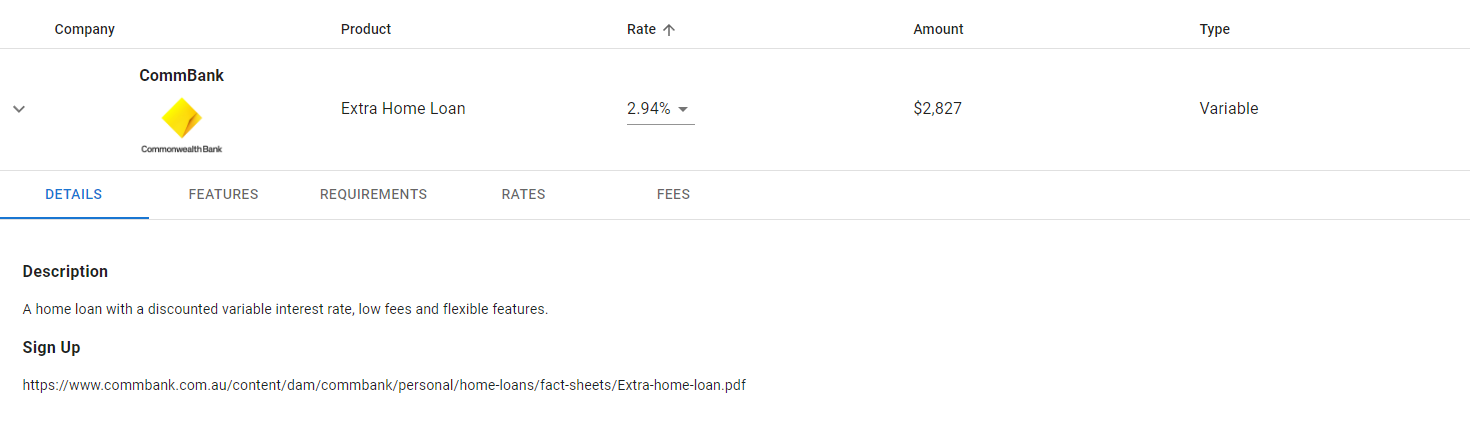Click the Rate column header label

click(x=641, y=29)
